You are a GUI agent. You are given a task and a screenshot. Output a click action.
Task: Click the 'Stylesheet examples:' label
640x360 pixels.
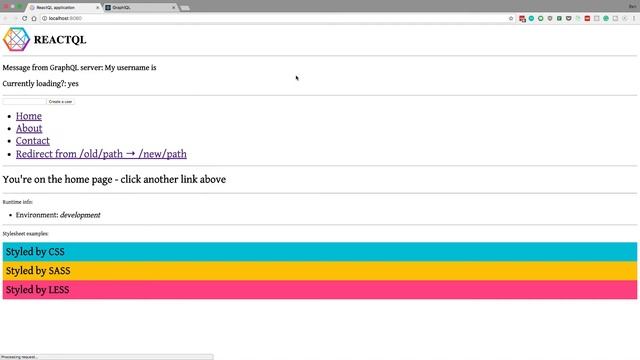(25, 234)
